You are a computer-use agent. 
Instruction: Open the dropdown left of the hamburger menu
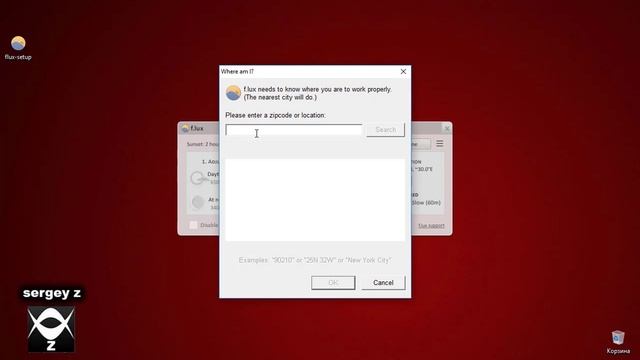point(421,144)
